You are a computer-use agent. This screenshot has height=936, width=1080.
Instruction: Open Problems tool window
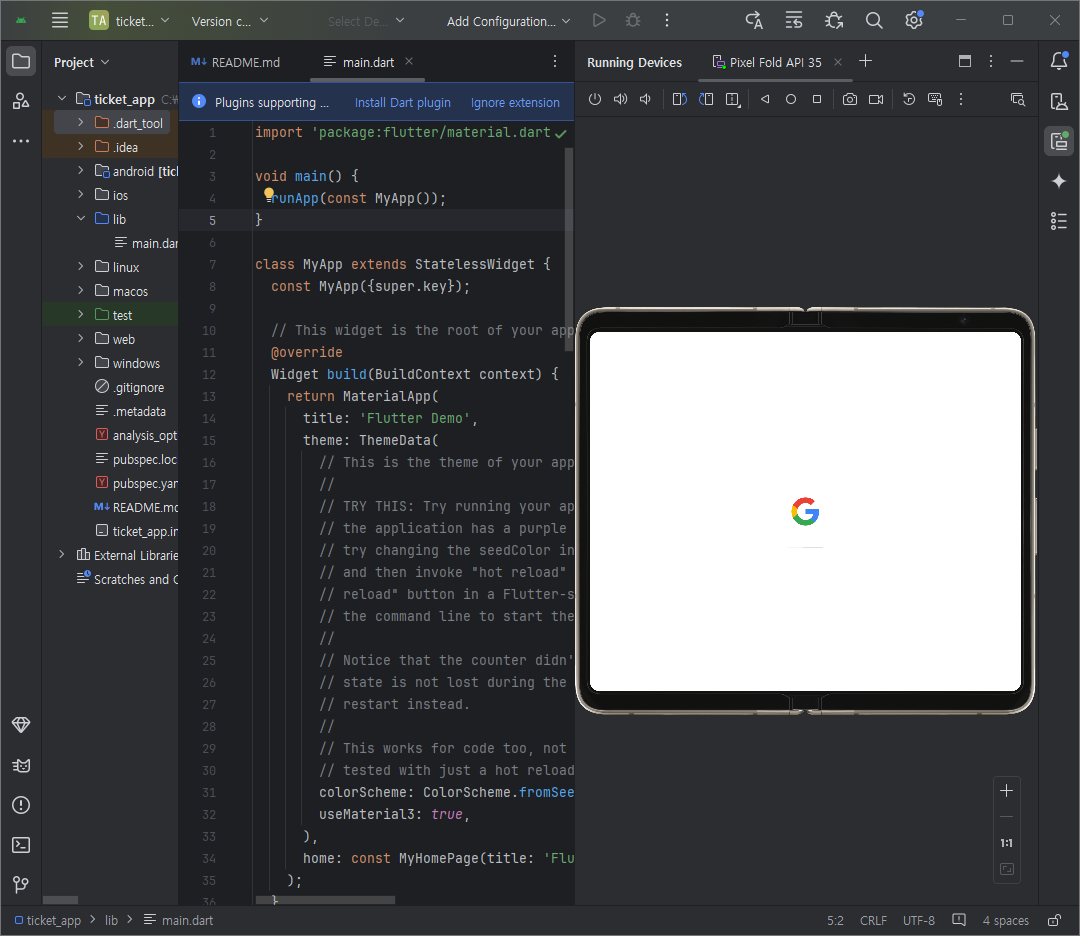(x=21, y=805)
